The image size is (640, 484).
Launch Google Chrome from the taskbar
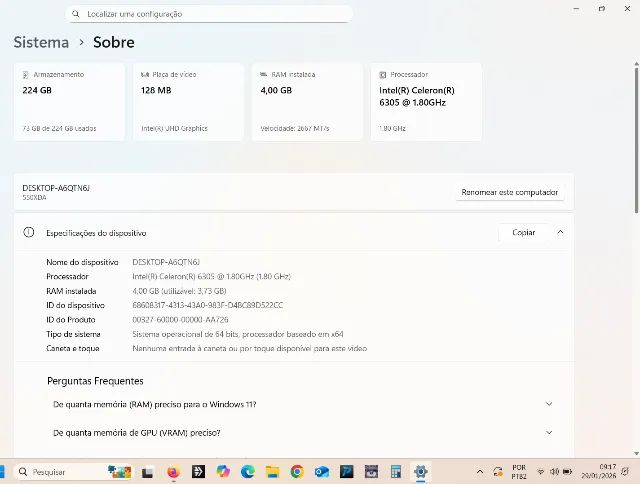[297, 472]
